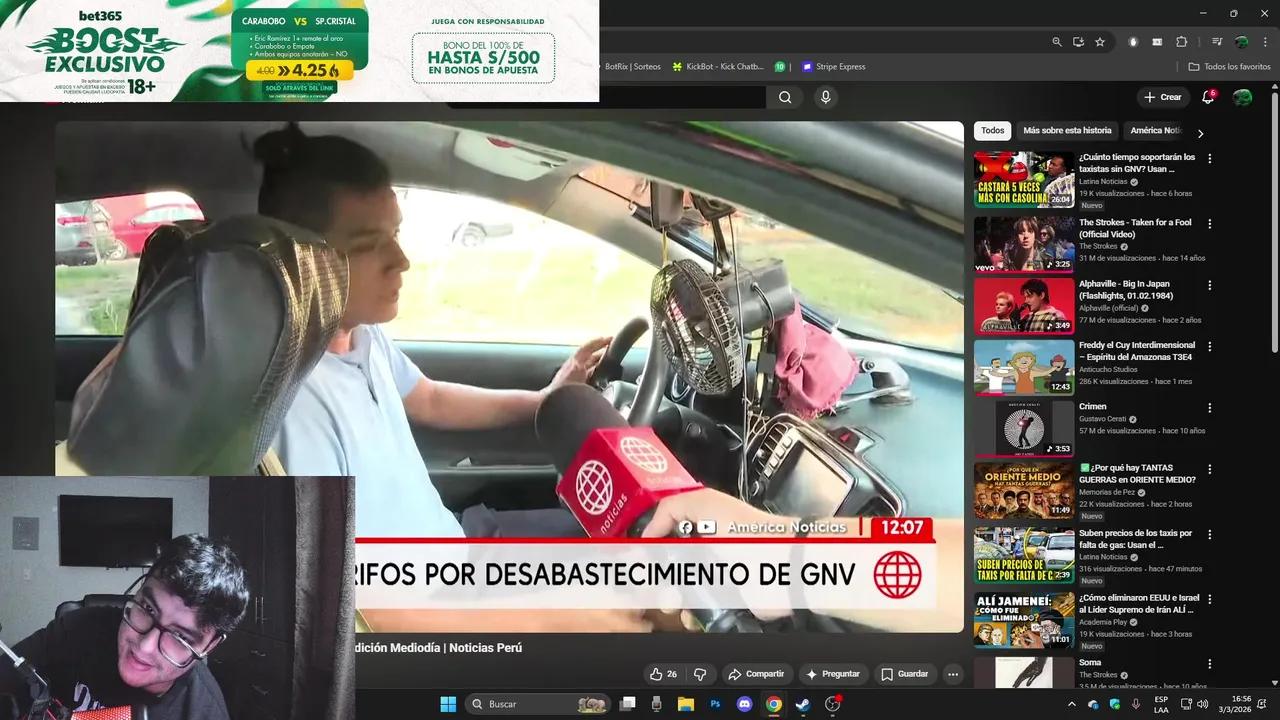Open Suben precios de los taxis title
This screenshot has width=1280, height=720.
[1136, 539]
